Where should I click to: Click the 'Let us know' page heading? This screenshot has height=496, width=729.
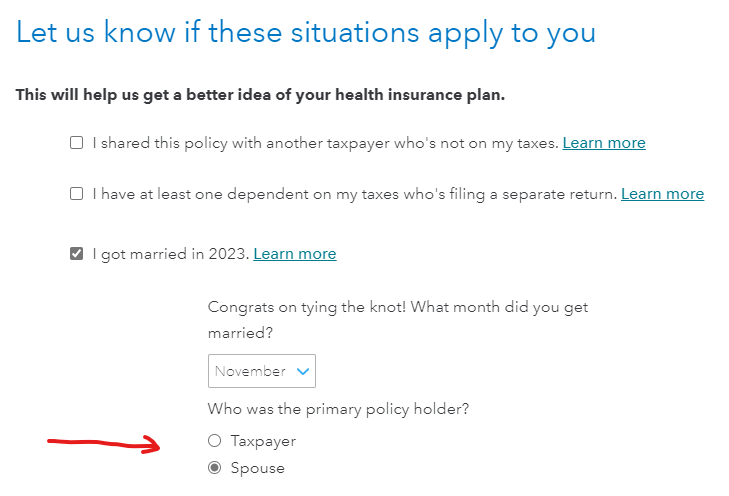pos(306,32)
